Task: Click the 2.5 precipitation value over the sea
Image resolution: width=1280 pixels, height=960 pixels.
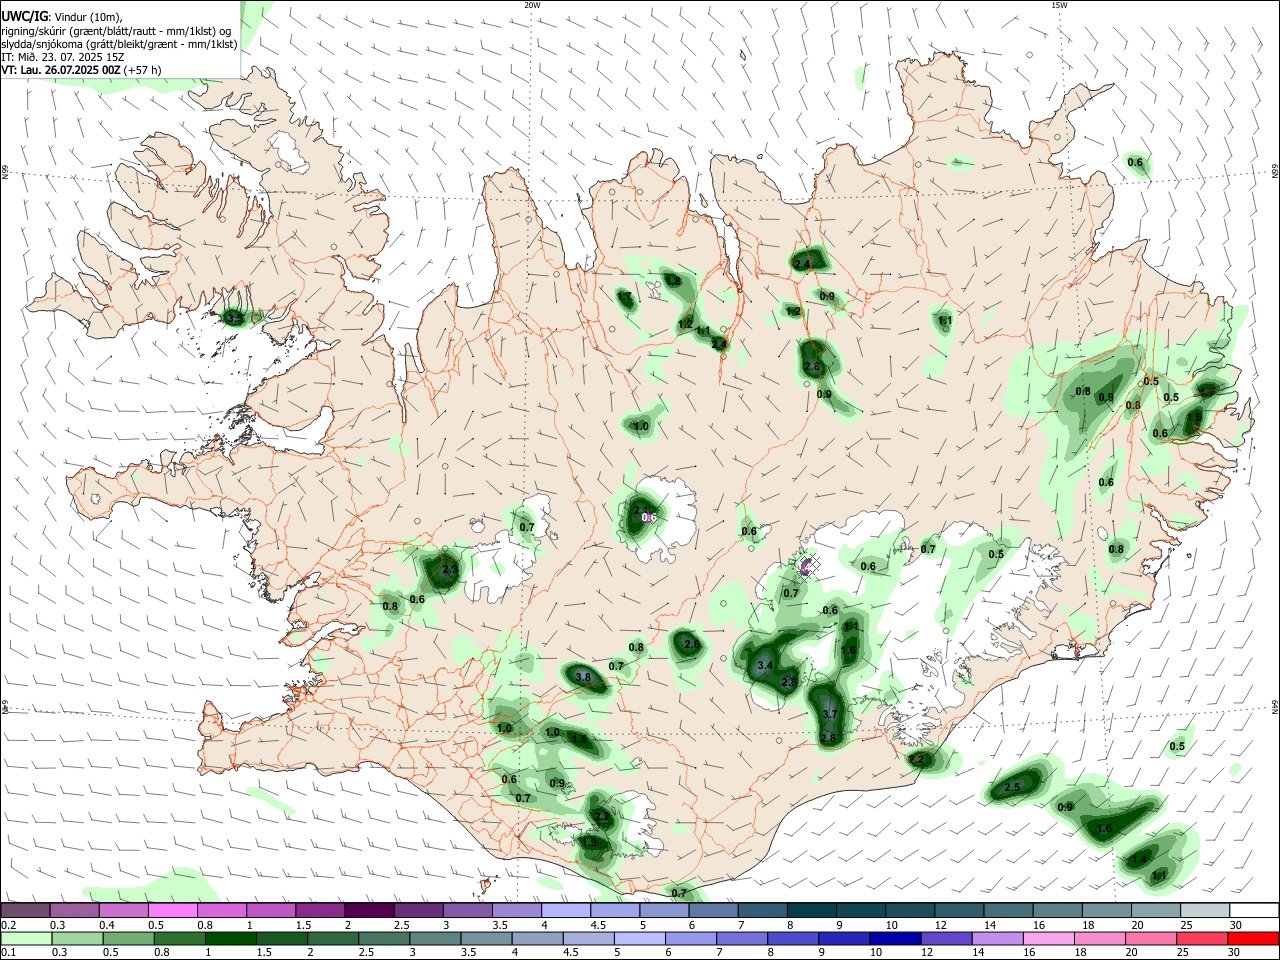Action: [1012, 787]
